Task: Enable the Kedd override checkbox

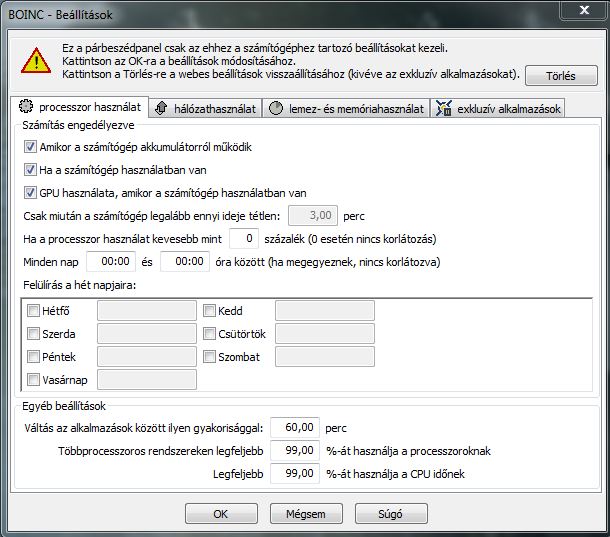Action: click(209, 311)
